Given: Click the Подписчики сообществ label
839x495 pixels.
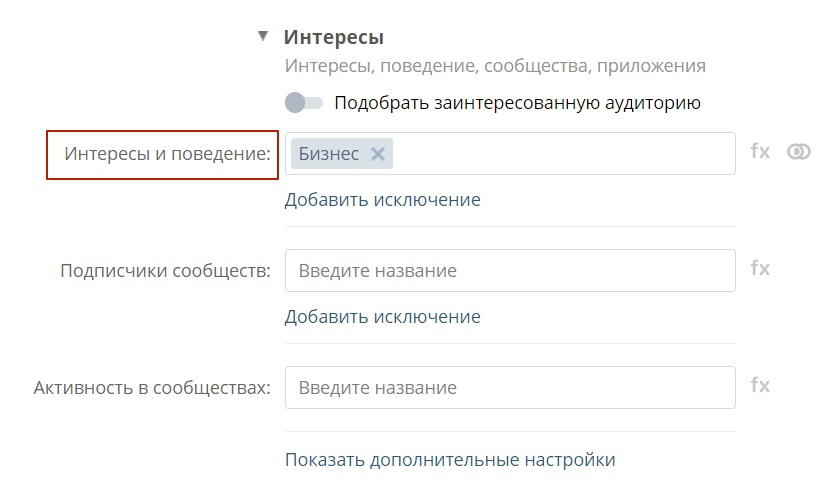Looking at the screenshot, I should pyautogui.click(x=165, y=271).
